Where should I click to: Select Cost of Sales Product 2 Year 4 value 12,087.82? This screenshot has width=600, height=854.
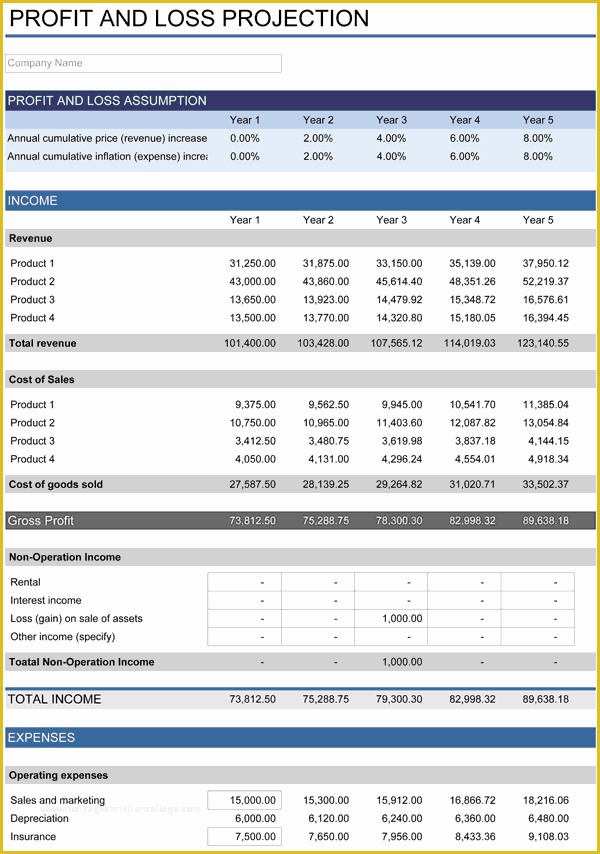tap(472, 423)
